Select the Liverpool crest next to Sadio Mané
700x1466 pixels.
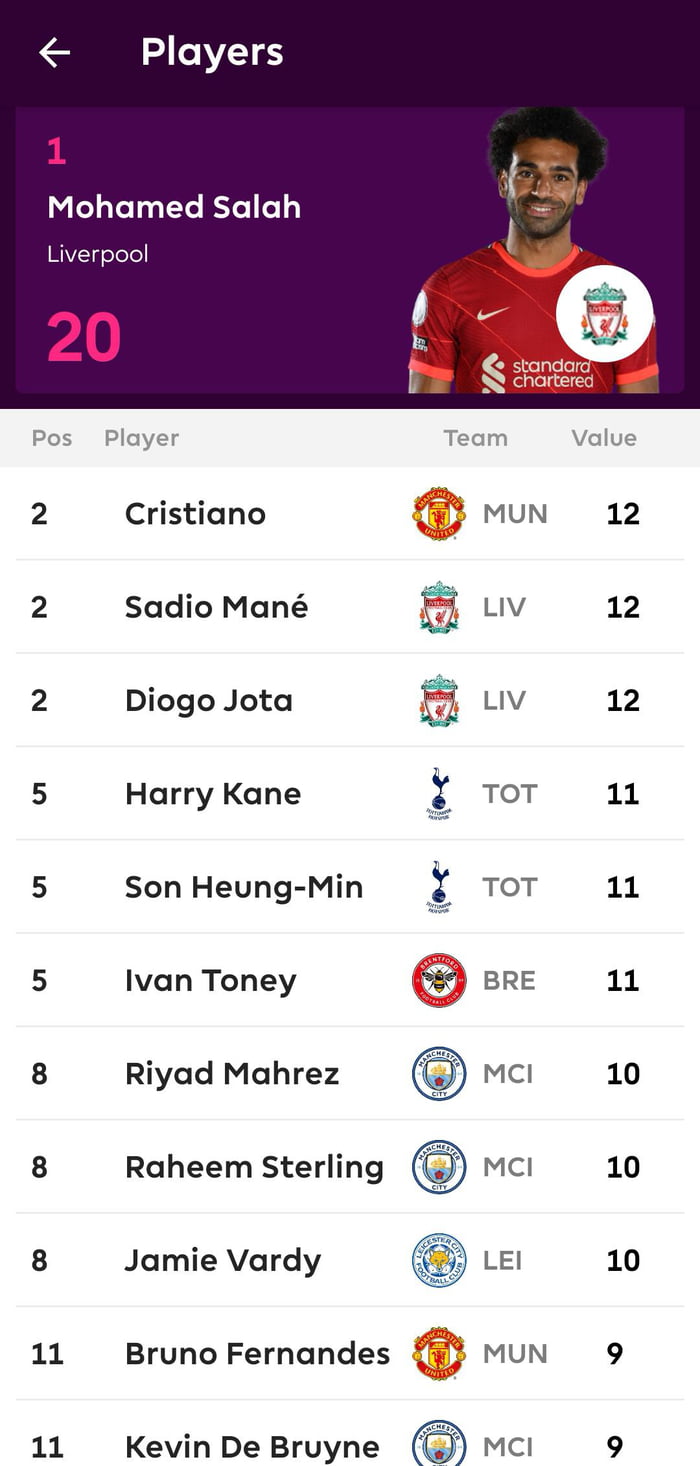click(x=438, y=607)
